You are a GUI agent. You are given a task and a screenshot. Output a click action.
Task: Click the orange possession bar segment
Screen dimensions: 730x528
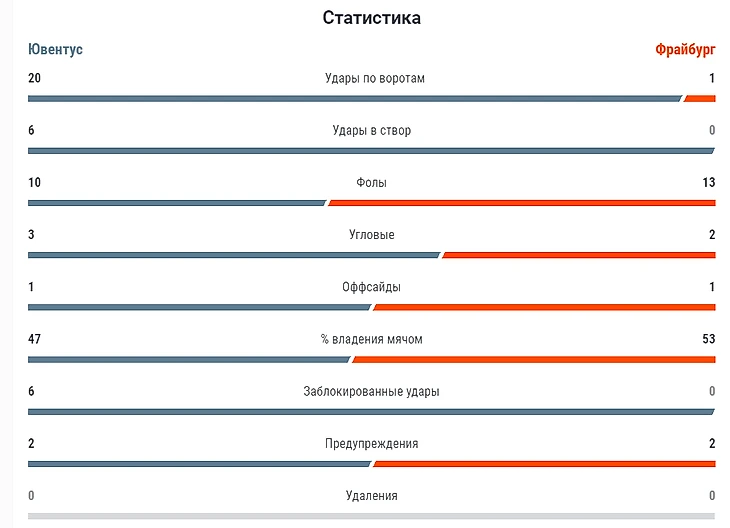click(x=534, y=359)
